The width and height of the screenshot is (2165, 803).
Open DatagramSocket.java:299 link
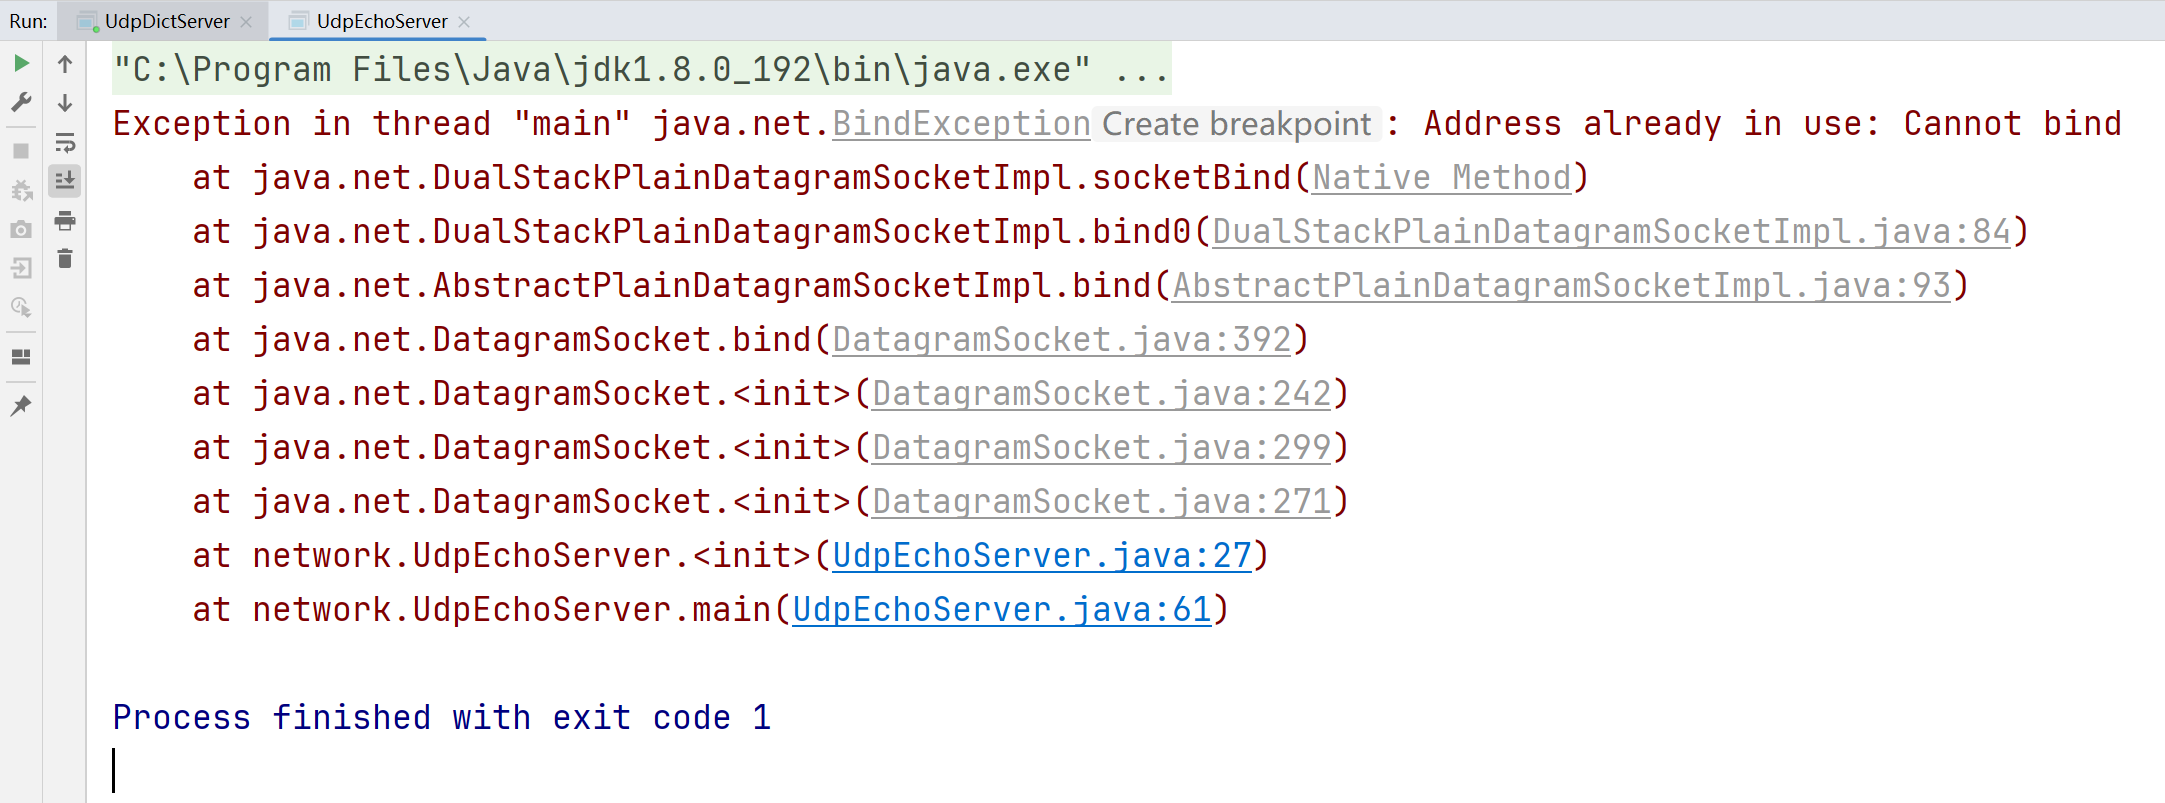point(1102,448)
